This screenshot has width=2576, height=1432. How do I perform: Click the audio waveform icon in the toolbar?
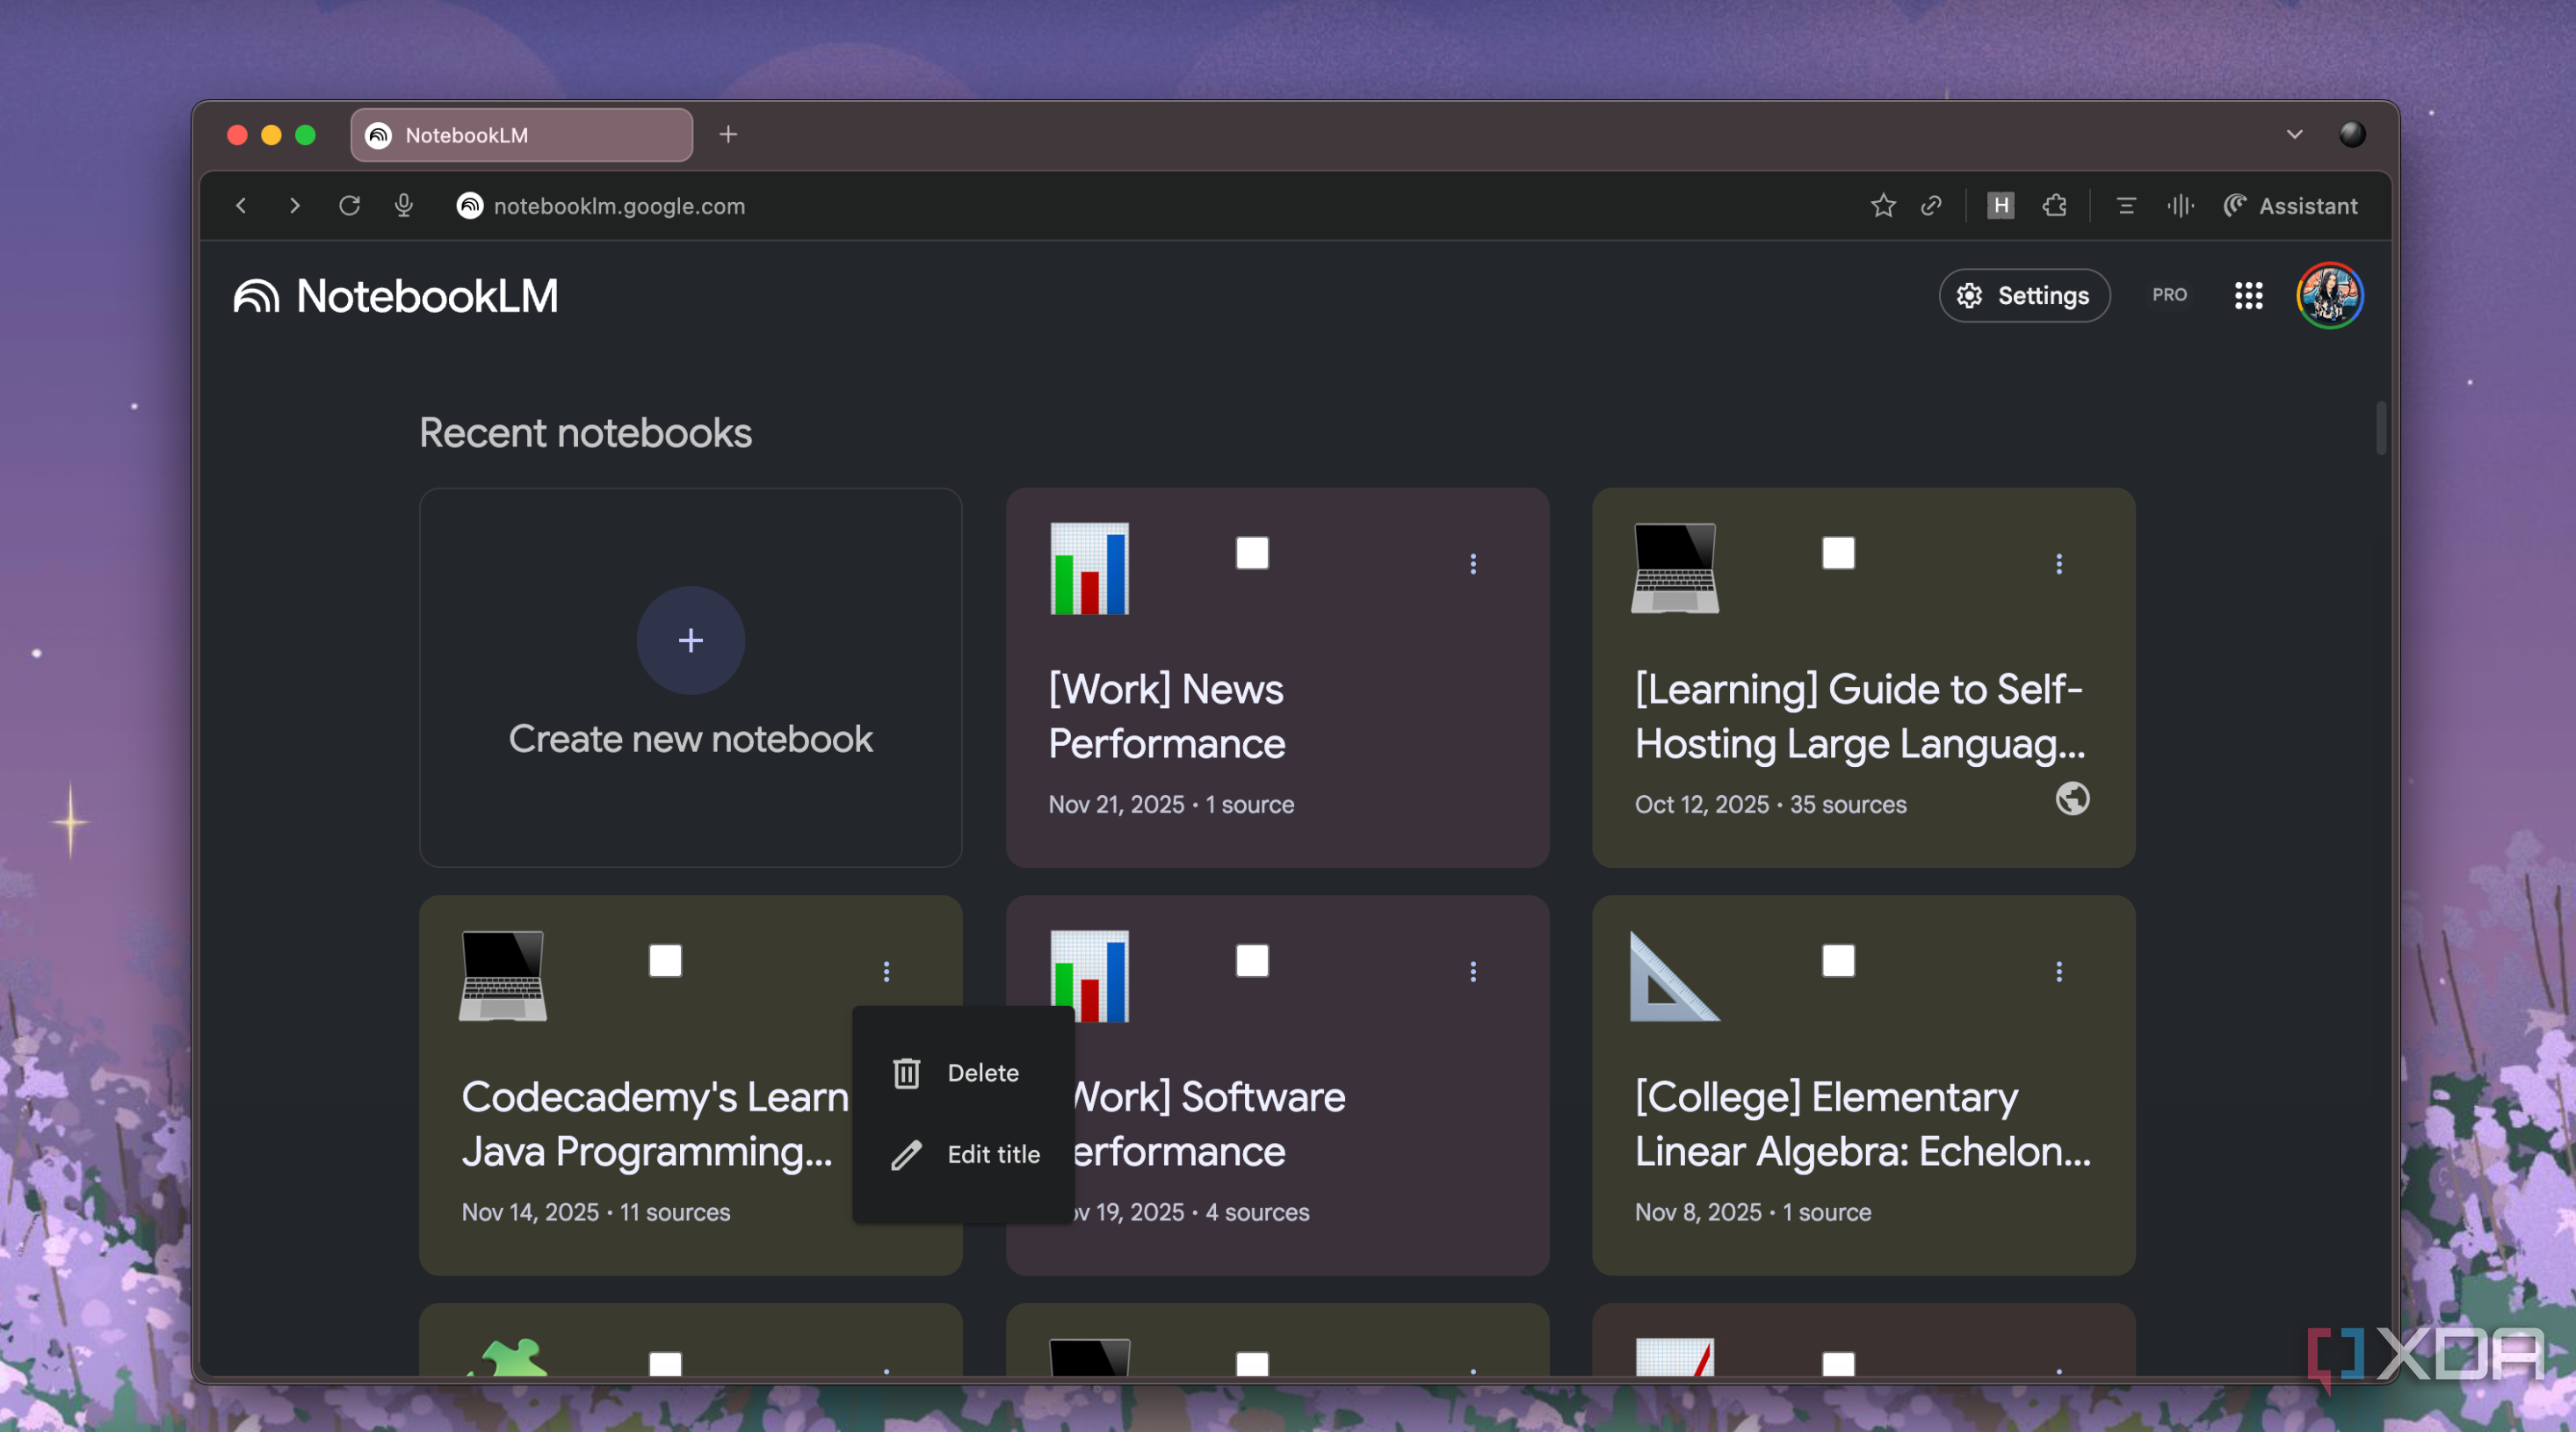[2181, 206]
